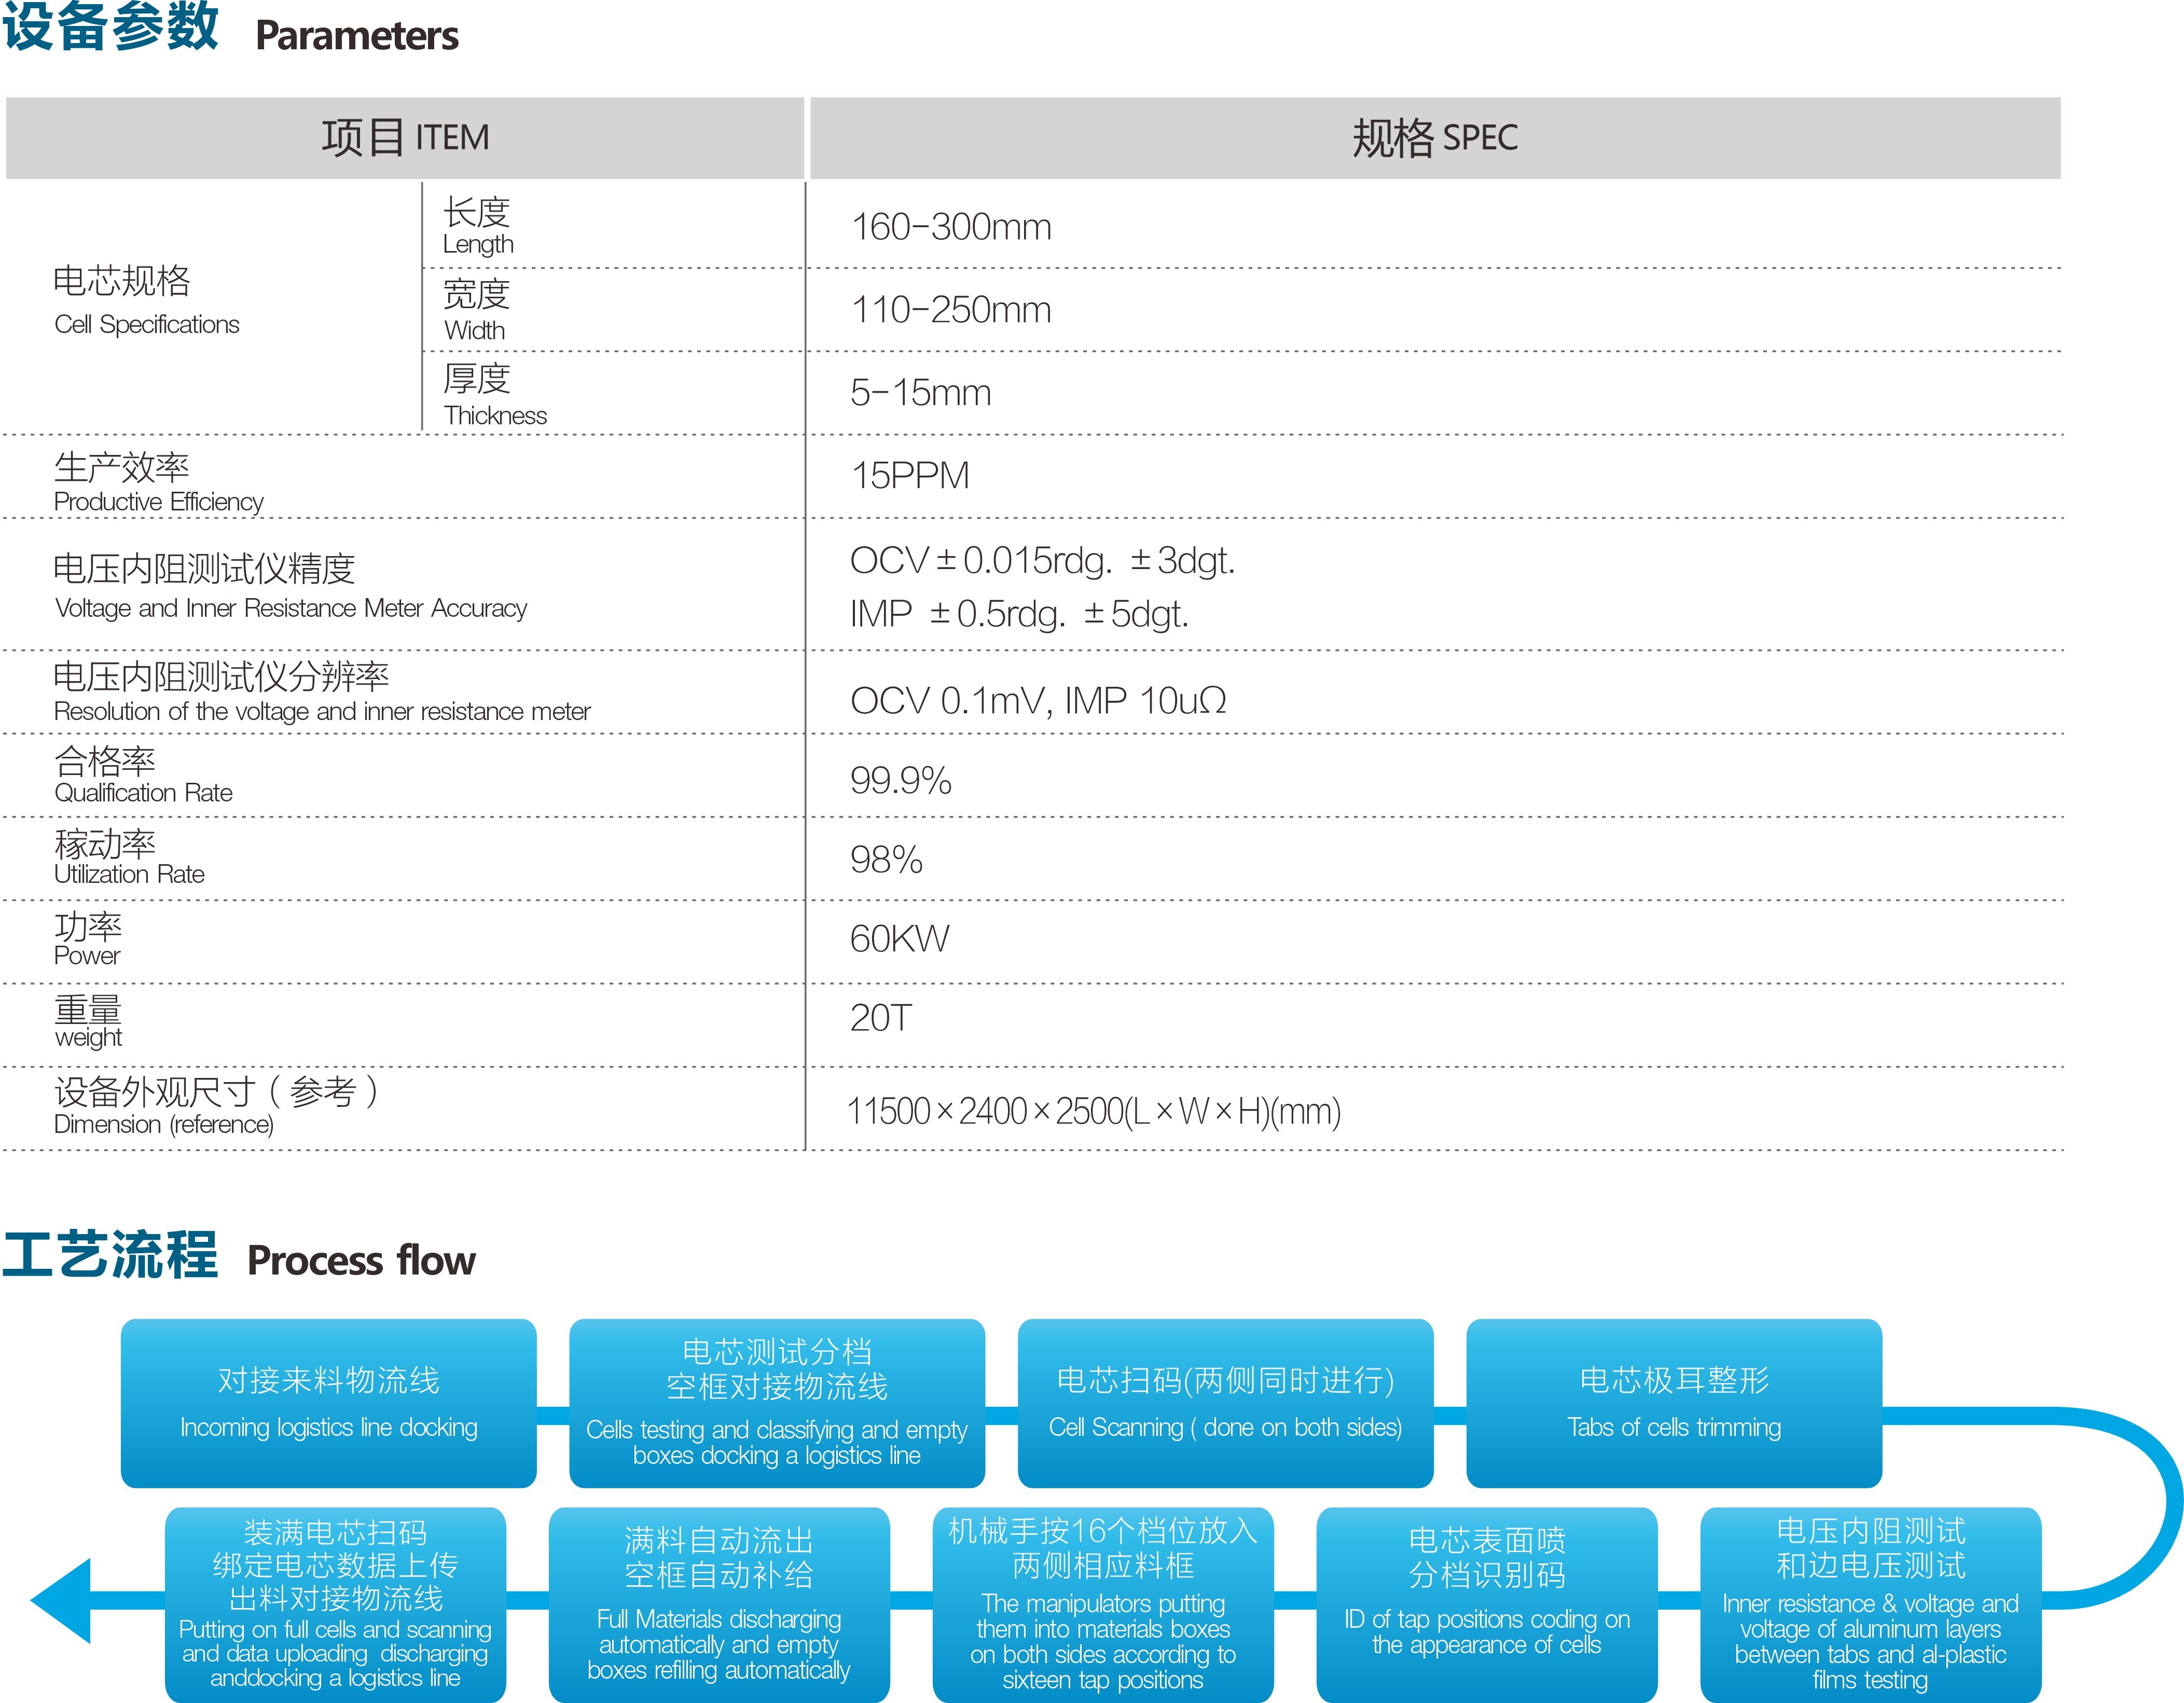This screenshot has width=2184, height=1703.
Task: Click the 99.9% qualification rate value
Action: pos(900,780)
